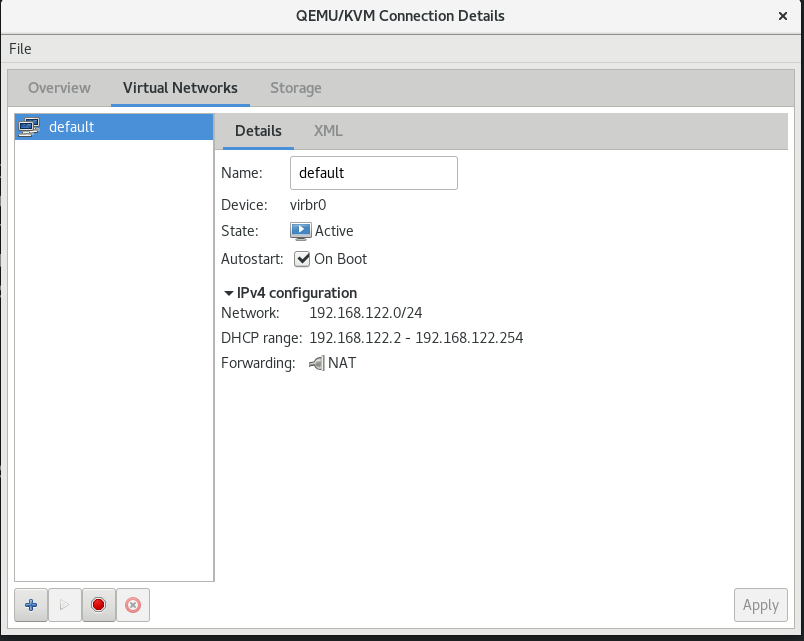Click the NAT forwarding text
The width and height of the screenshot is (804, 641).
(342, 363)
